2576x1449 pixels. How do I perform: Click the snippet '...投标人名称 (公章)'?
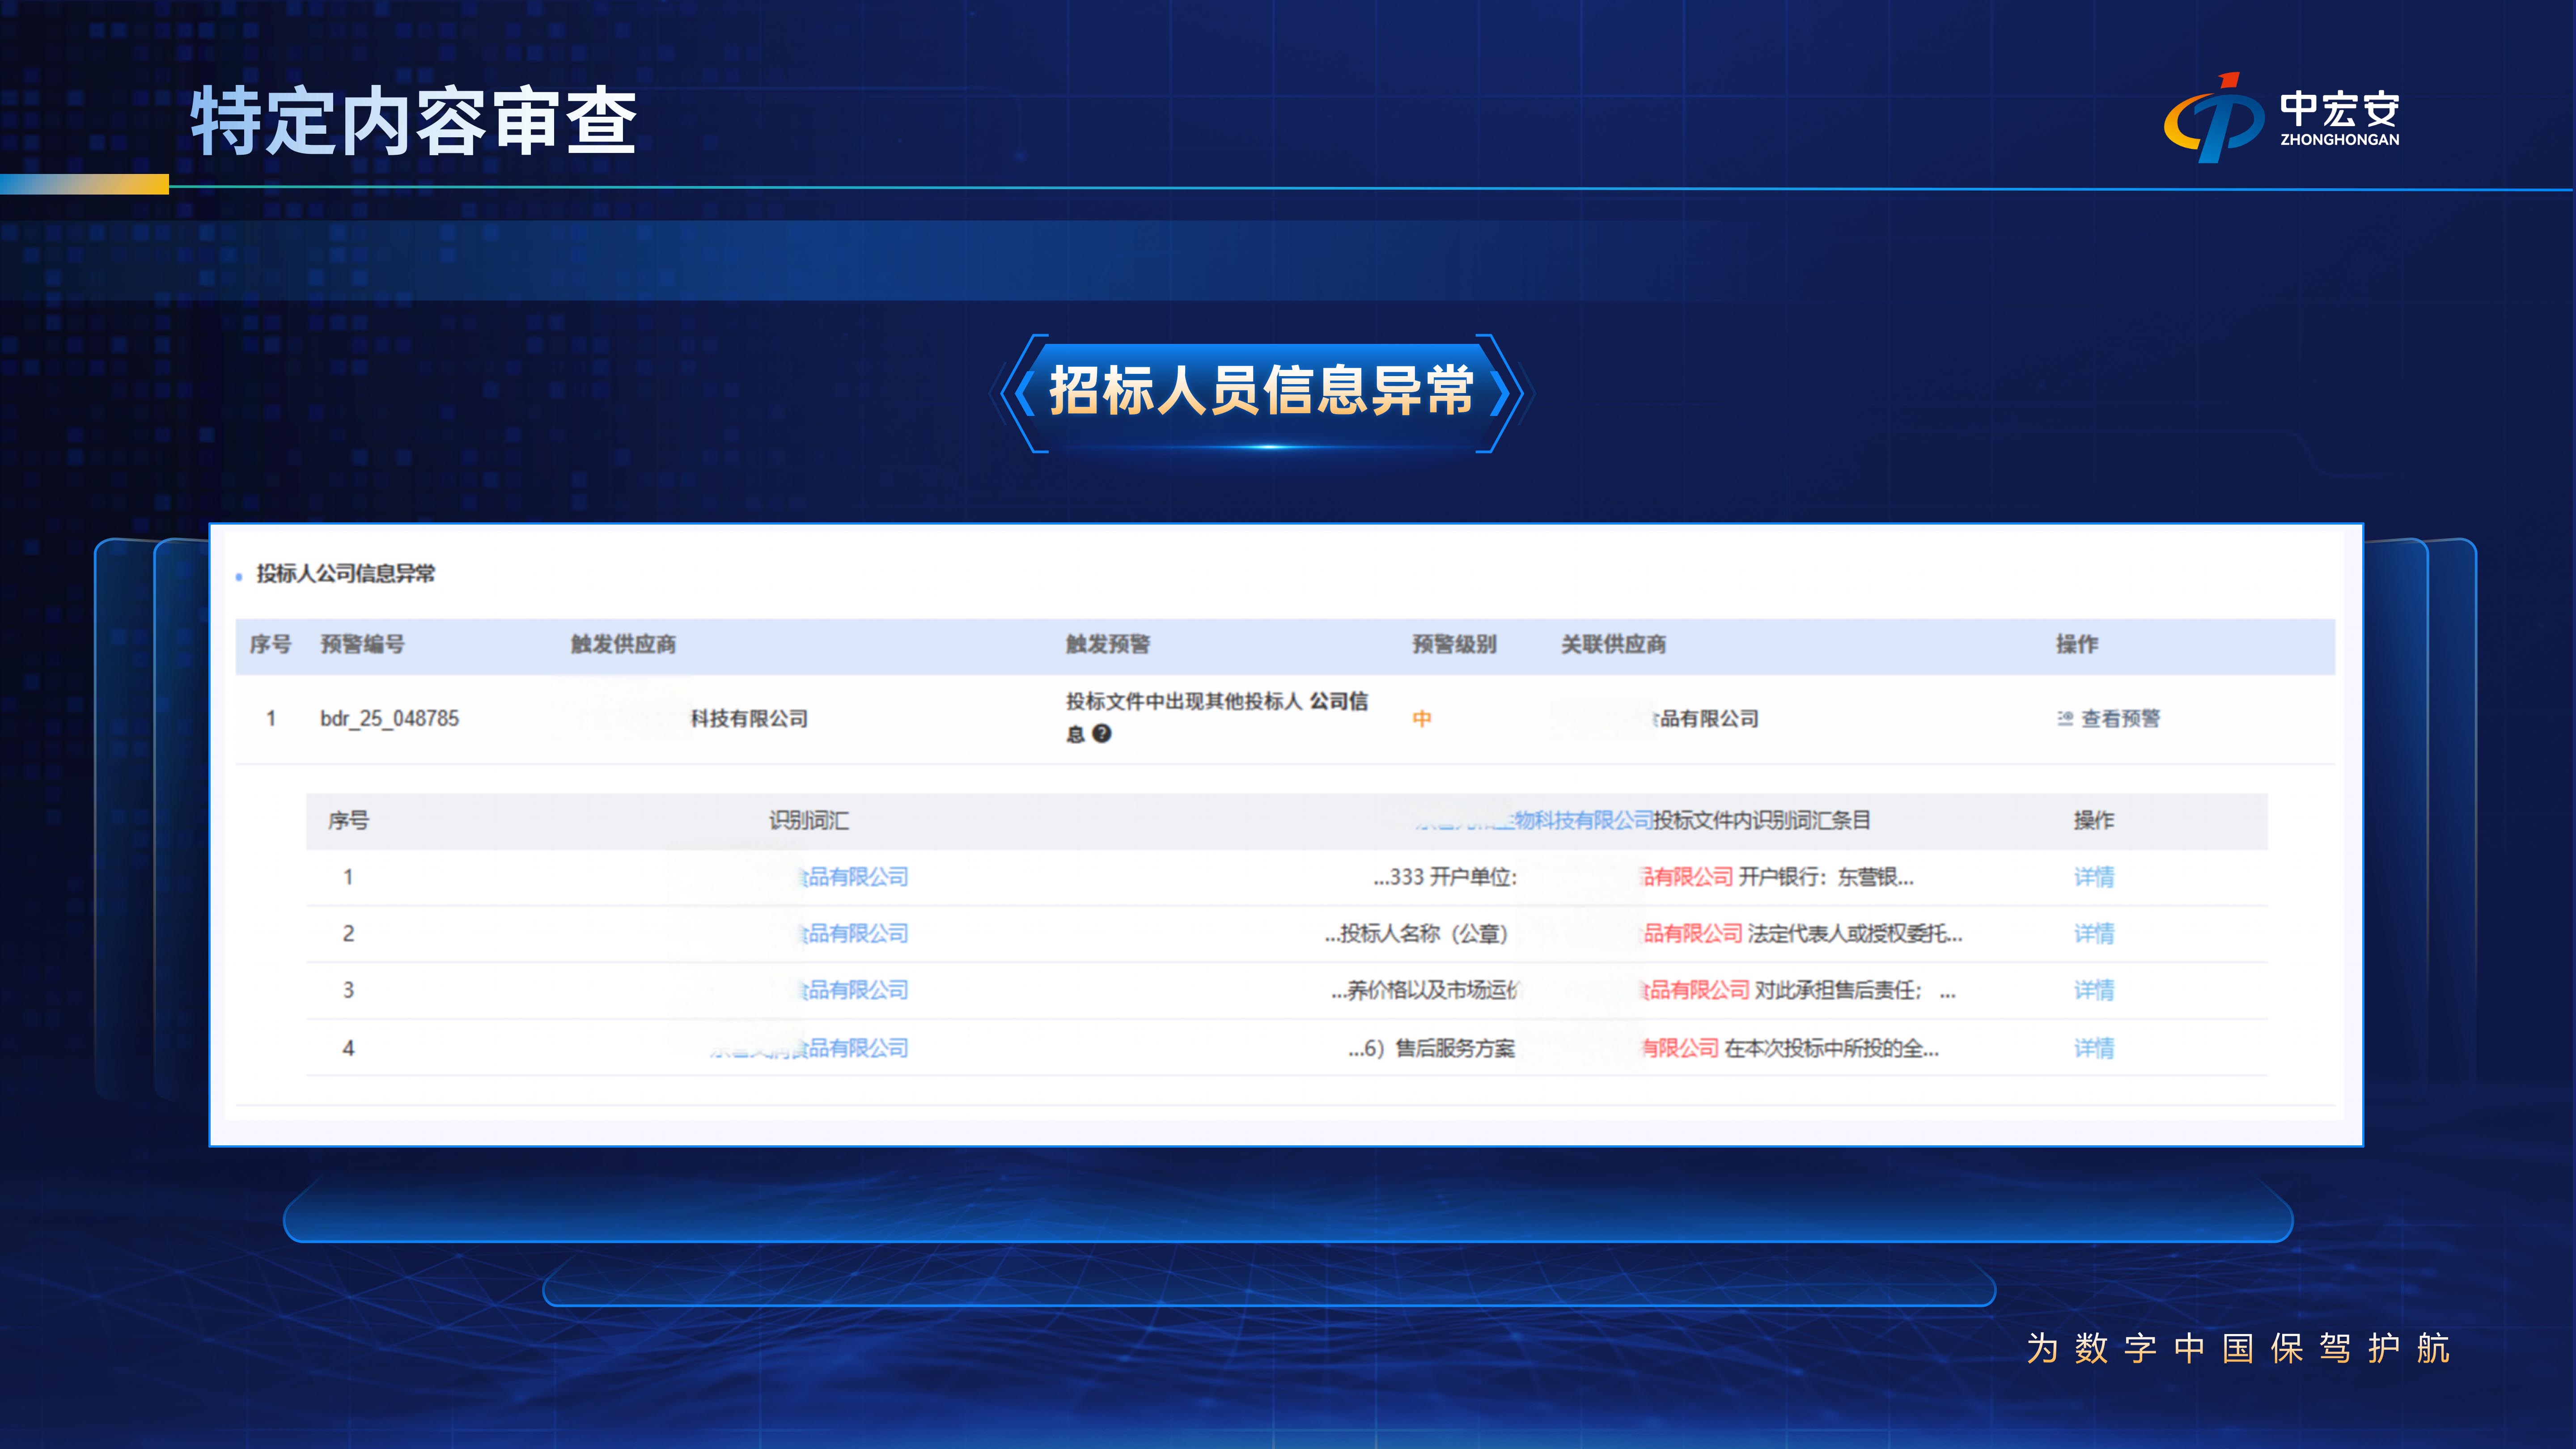[1416, 933]
